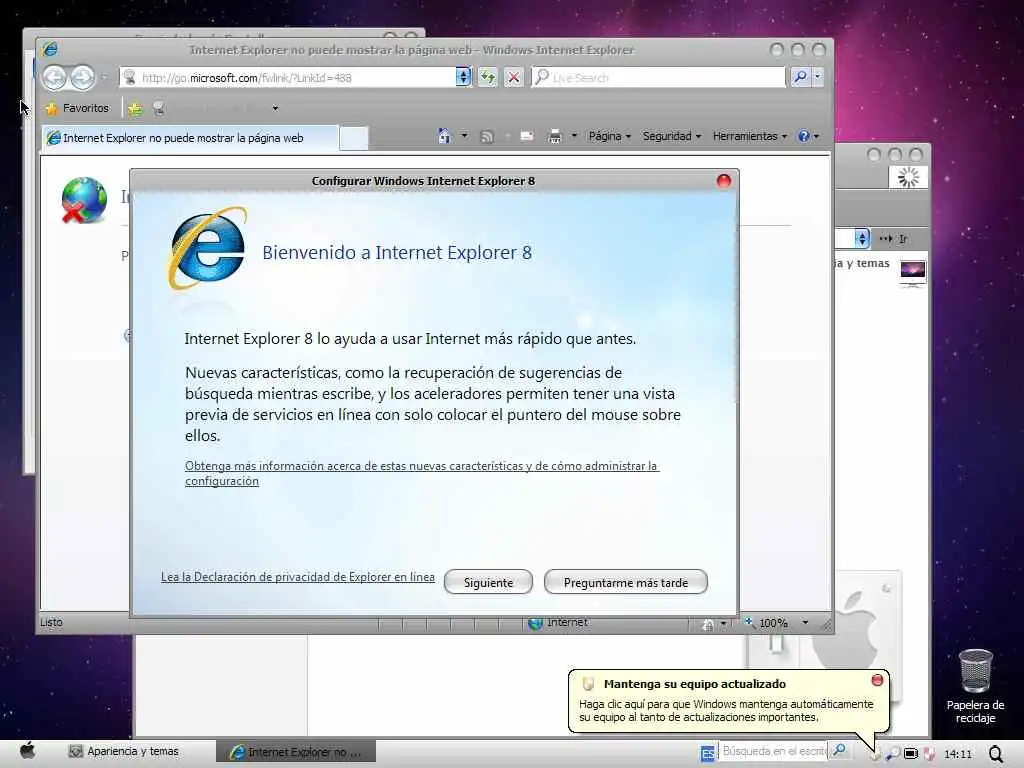Click the Live Search magnifier button
This screenshot has width=1024, height=768.
(x=799, y=77)
